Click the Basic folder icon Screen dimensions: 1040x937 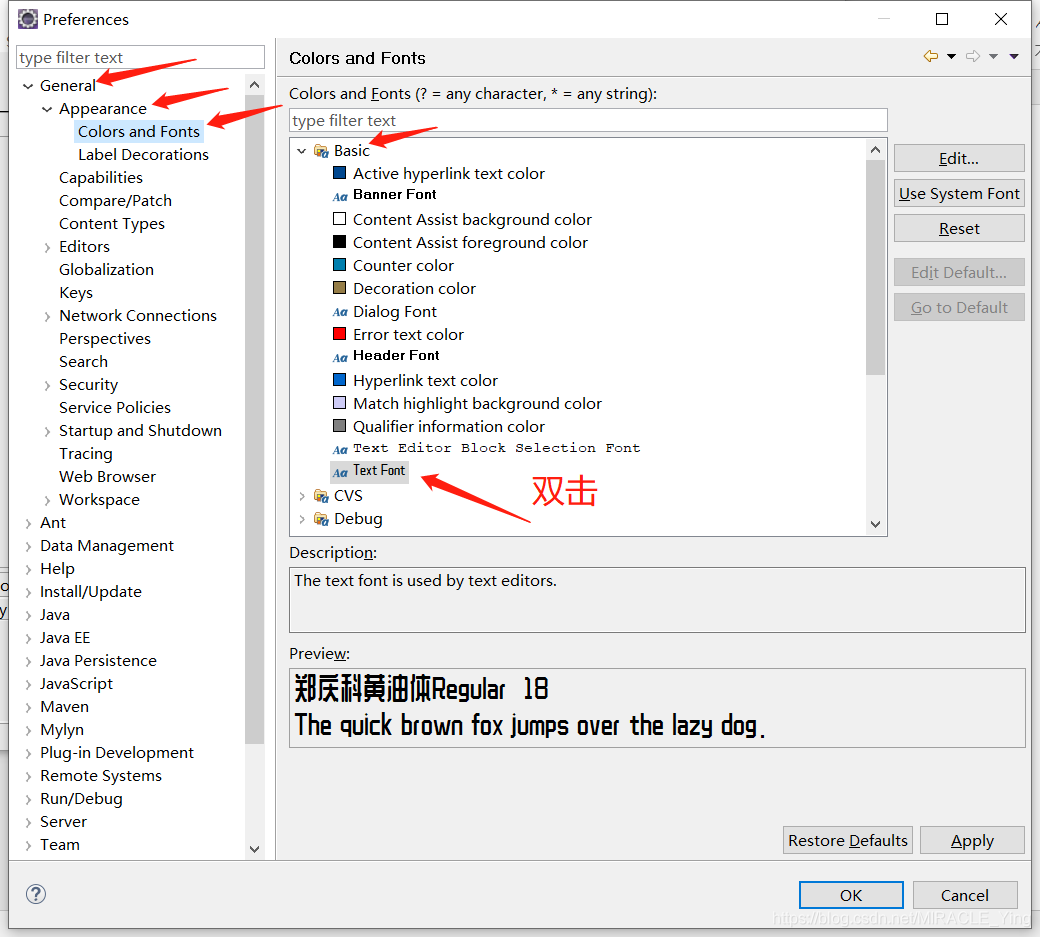click(322, 151)
